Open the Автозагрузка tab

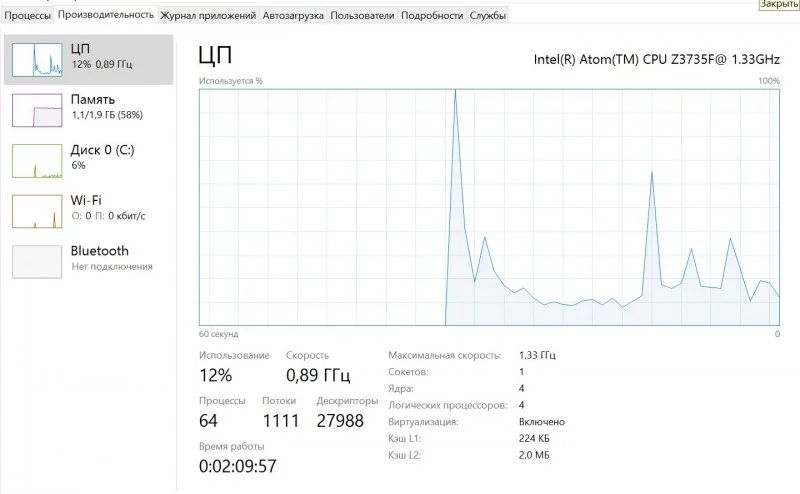pyautogui.click(x=293, y=15)
